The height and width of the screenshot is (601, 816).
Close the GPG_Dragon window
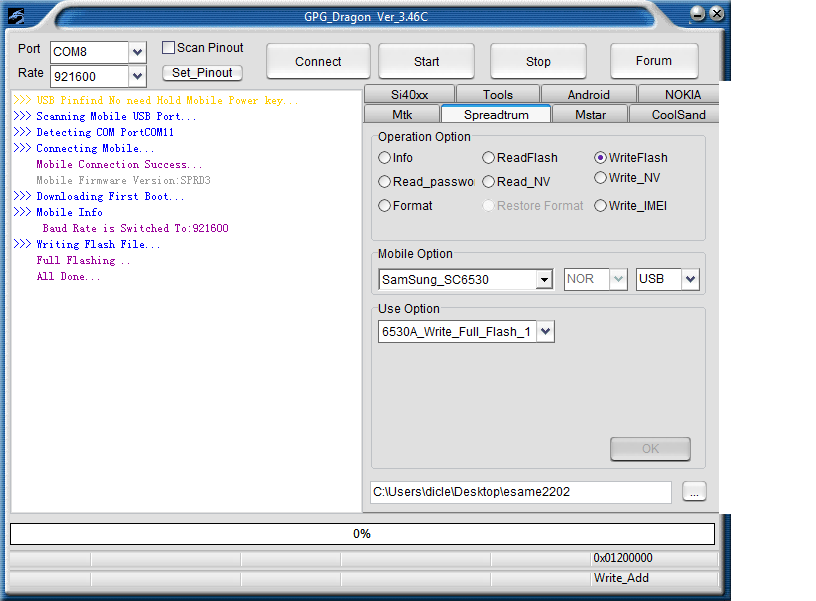tap(717, 14)
